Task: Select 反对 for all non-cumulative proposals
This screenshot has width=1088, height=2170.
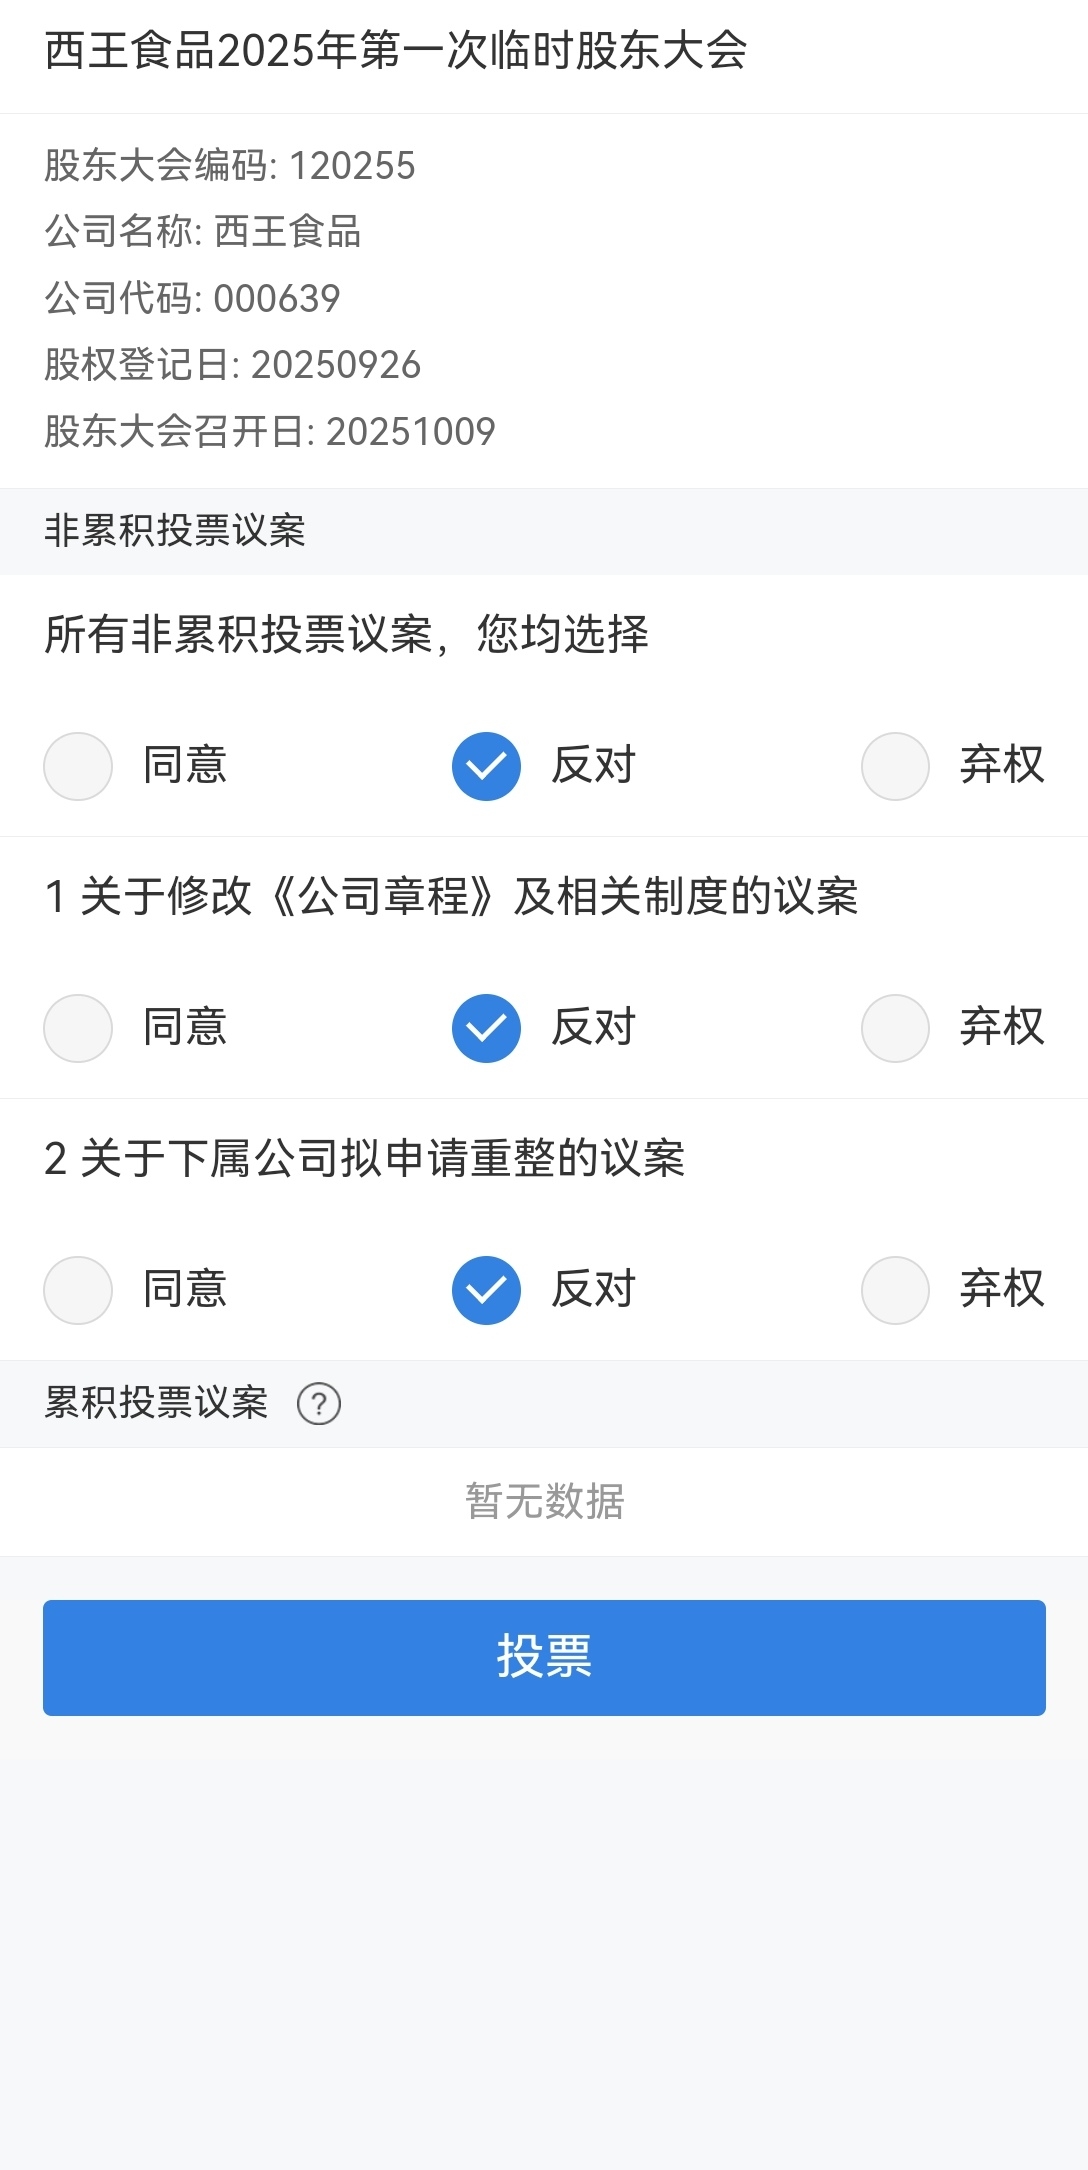Action: pos(486,767)
